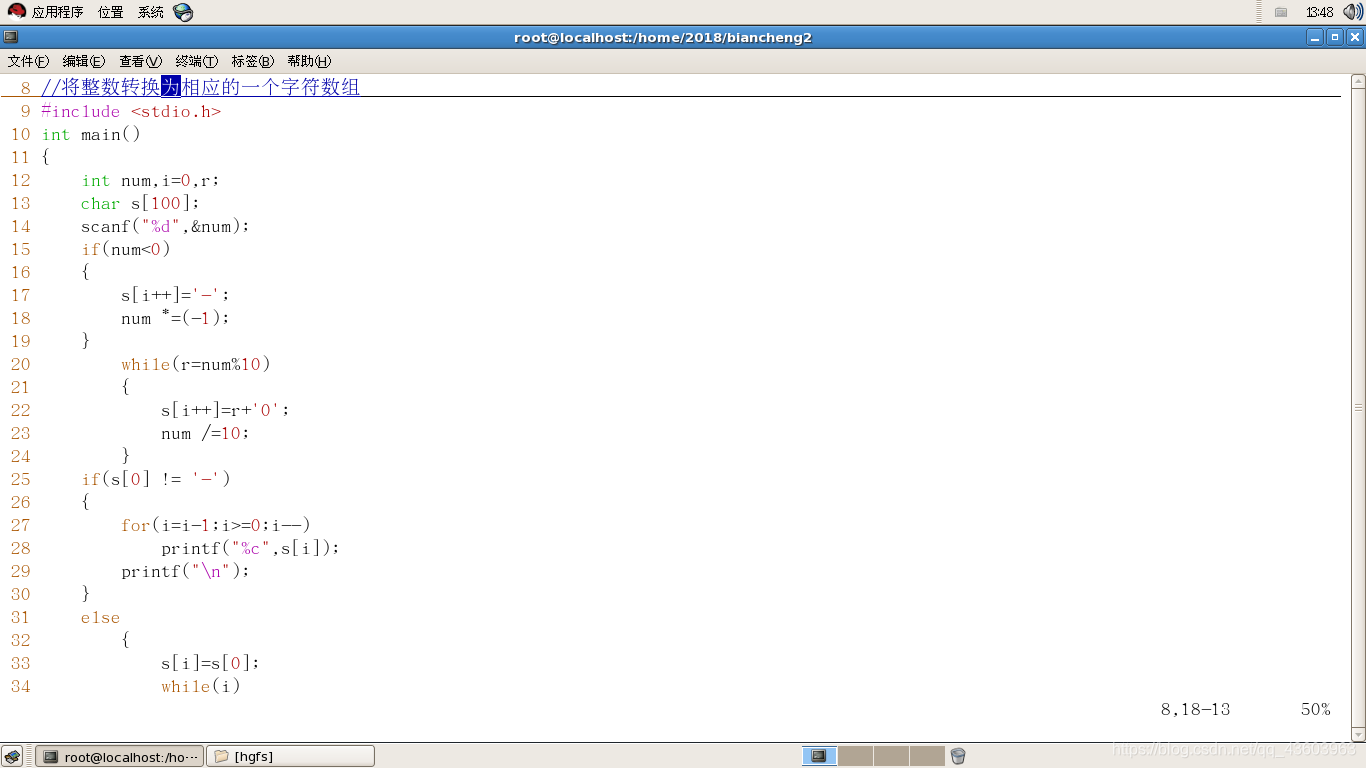Click the 'num *=(-1);' line
The image size is (1366, 768).
pos(176,319)
